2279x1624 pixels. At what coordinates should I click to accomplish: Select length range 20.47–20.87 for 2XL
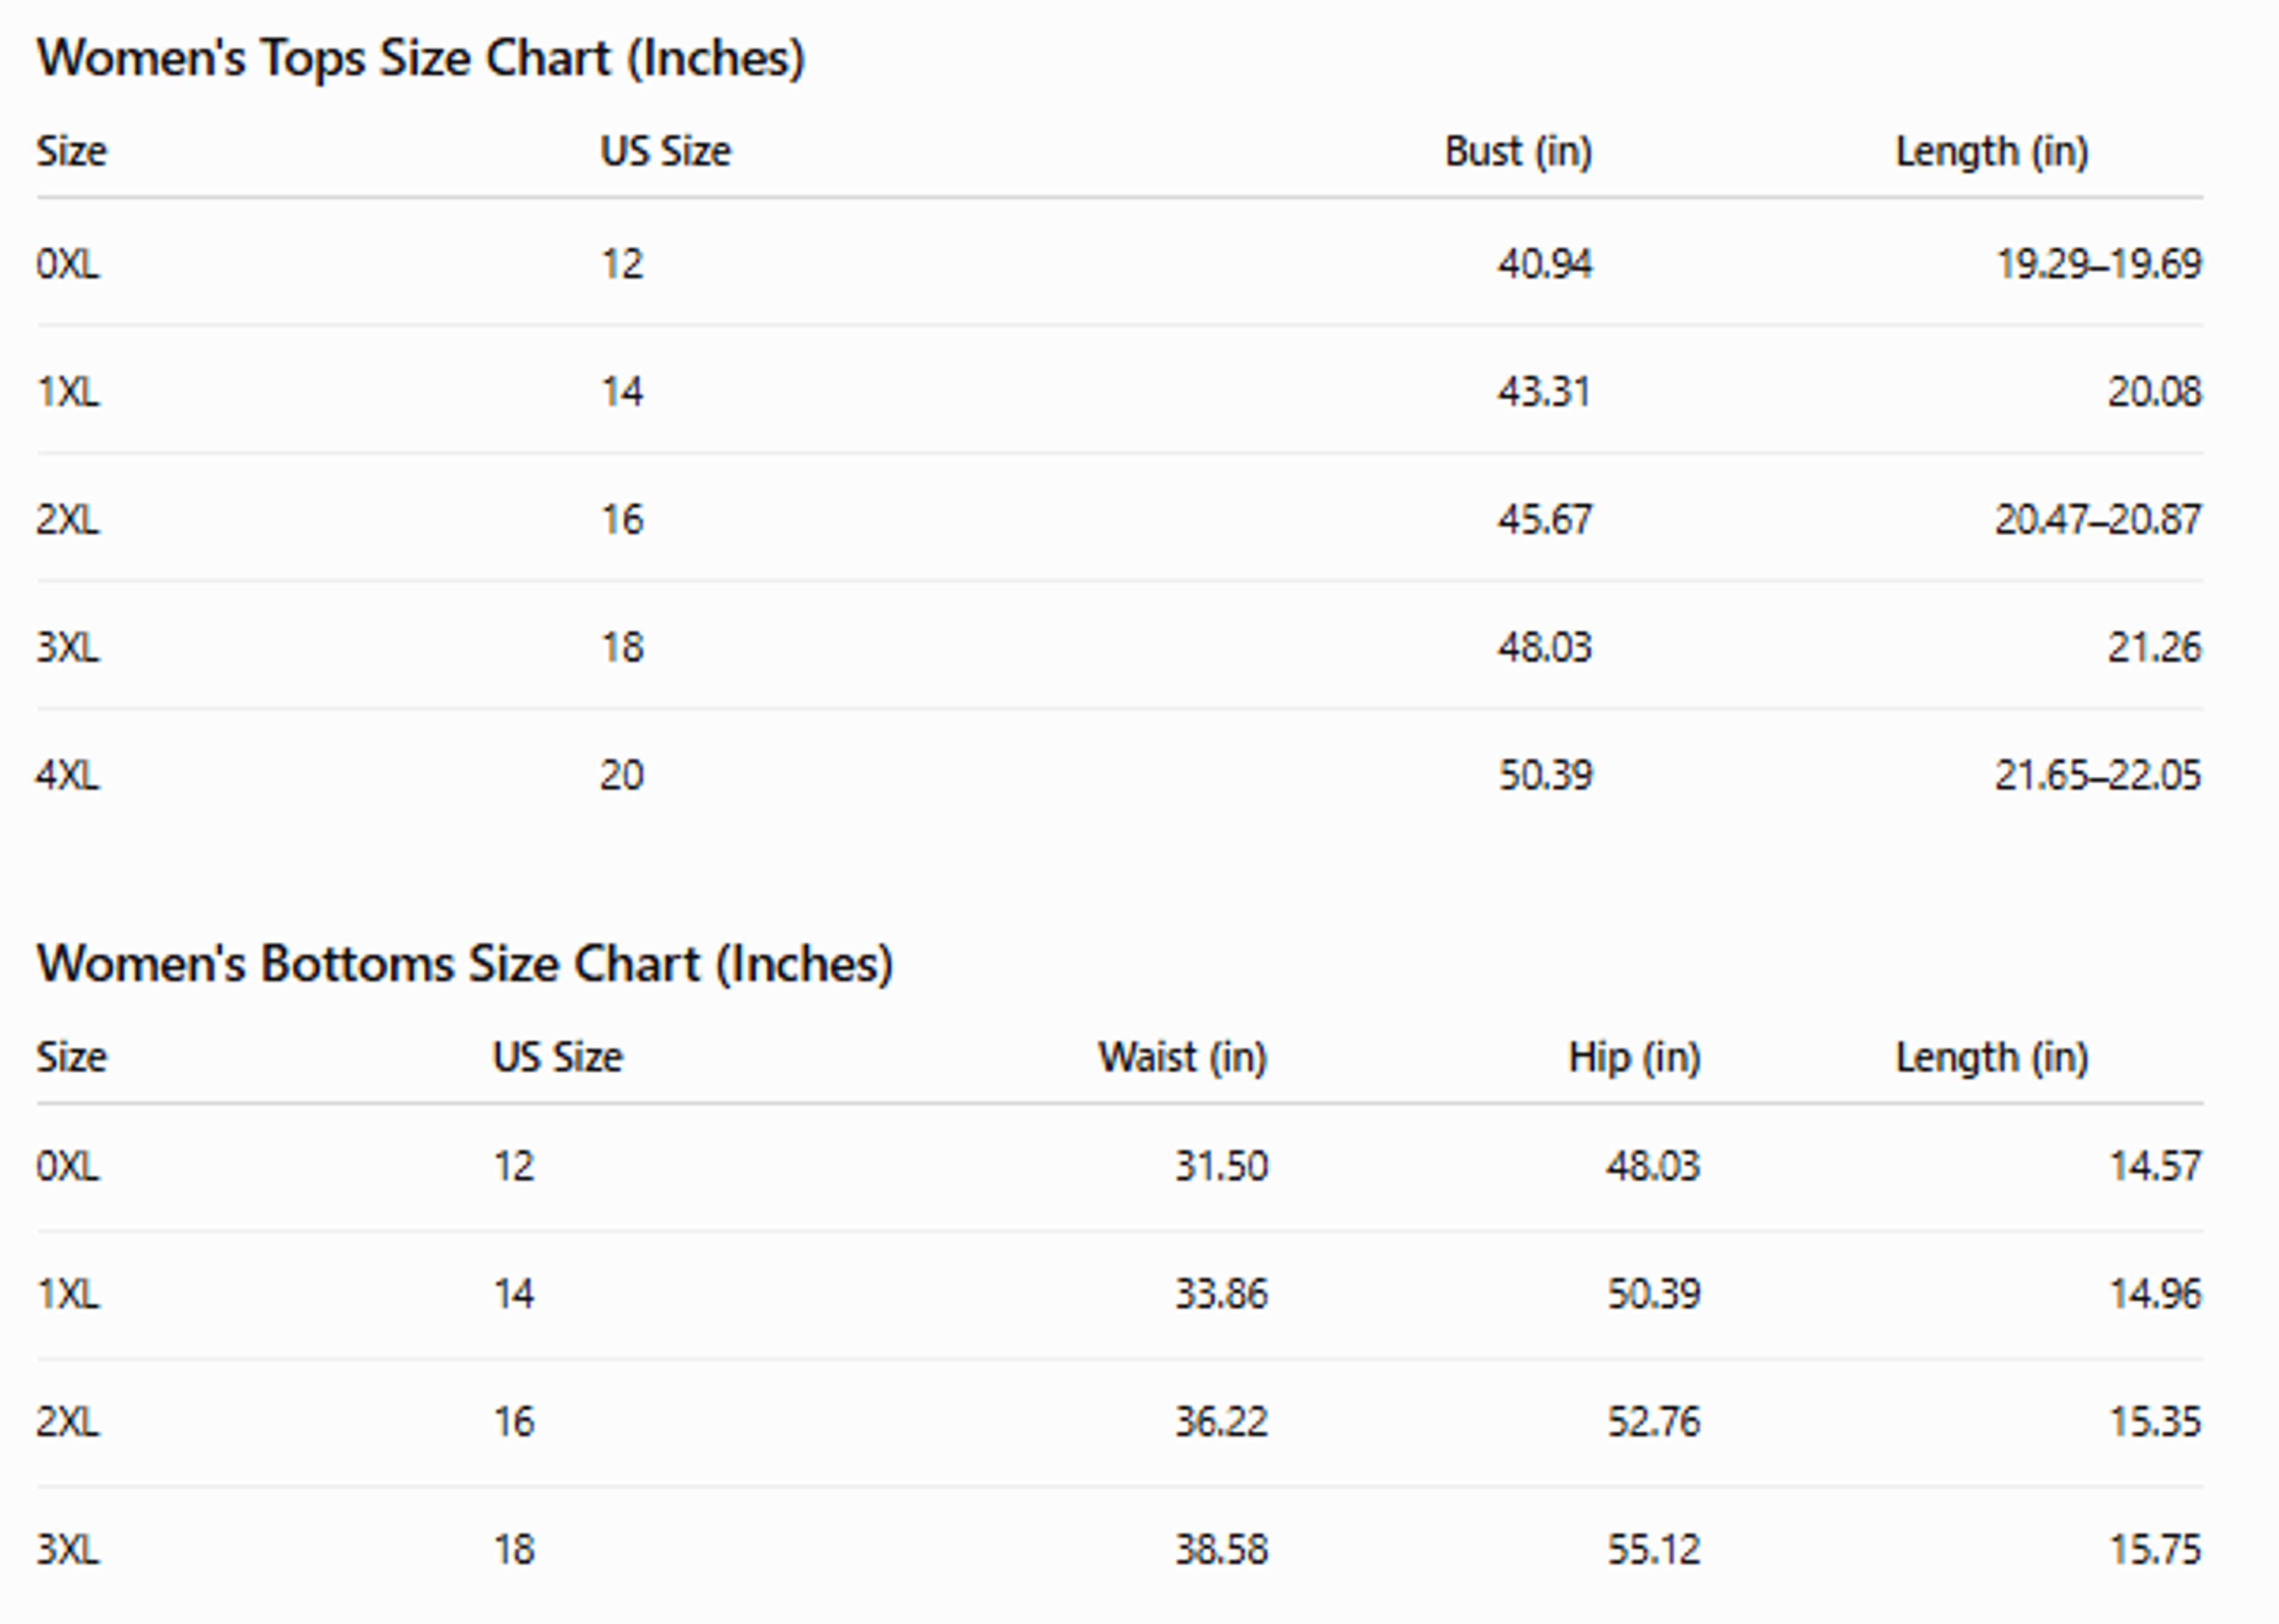(x=2098, y=519)
